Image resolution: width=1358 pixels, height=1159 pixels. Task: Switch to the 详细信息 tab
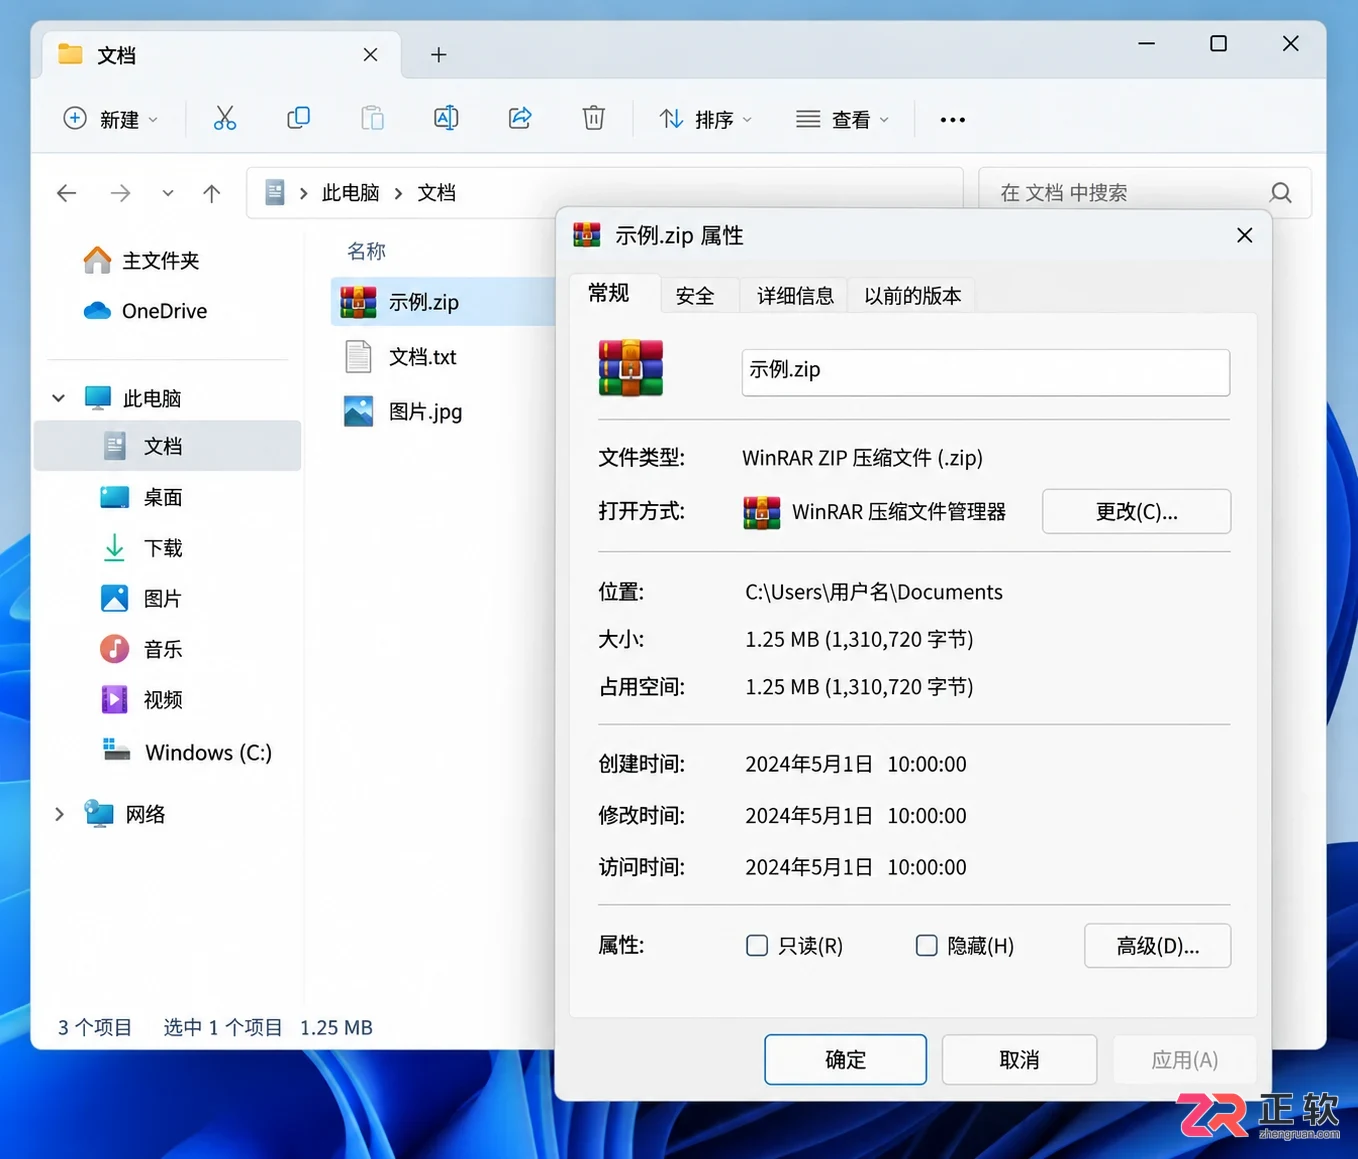795,295
